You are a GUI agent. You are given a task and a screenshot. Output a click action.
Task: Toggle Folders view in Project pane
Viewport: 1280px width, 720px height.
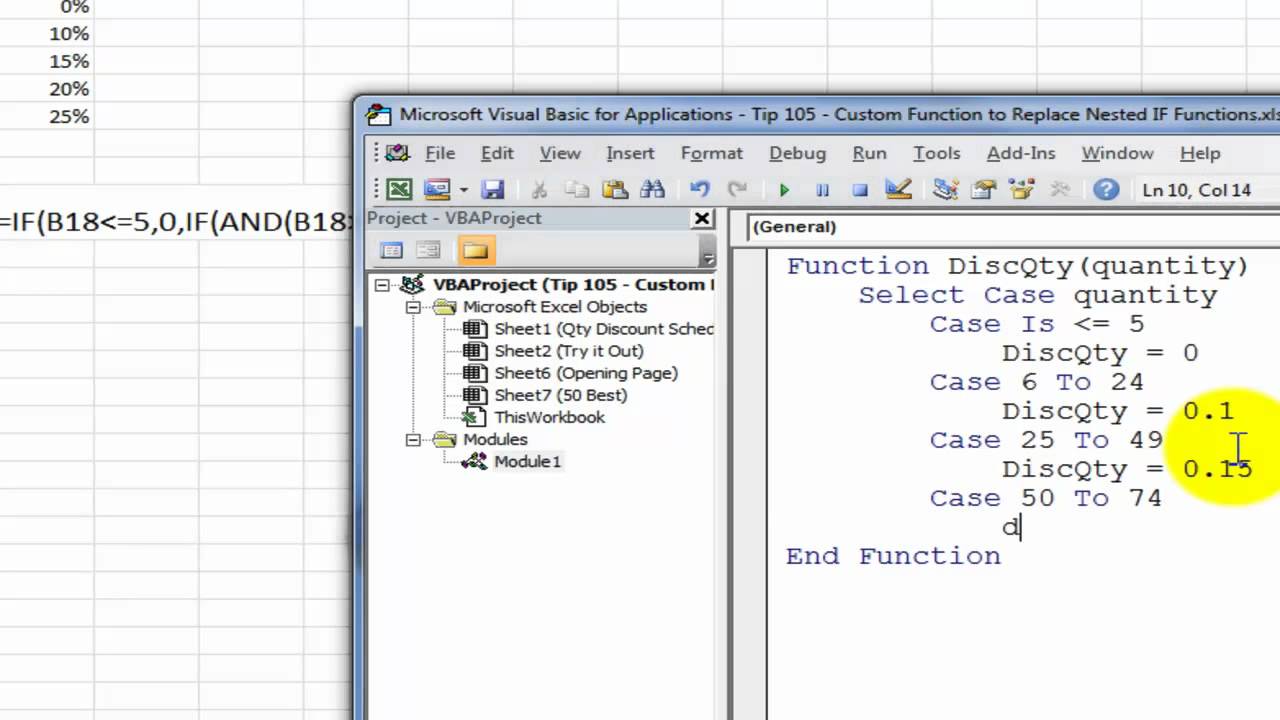pyautogui.click(x=475, y=250)
